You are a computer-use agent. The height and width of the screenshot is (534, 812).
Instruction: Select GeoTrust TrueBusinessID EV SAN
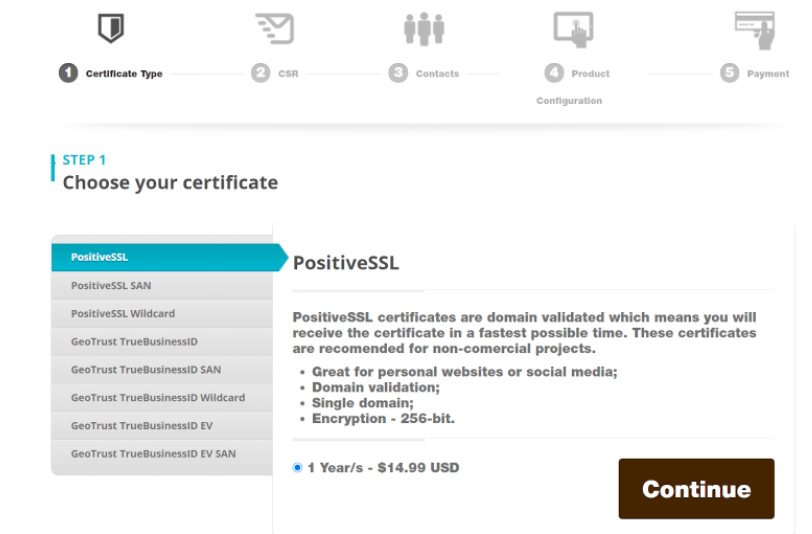coord(160,453)
